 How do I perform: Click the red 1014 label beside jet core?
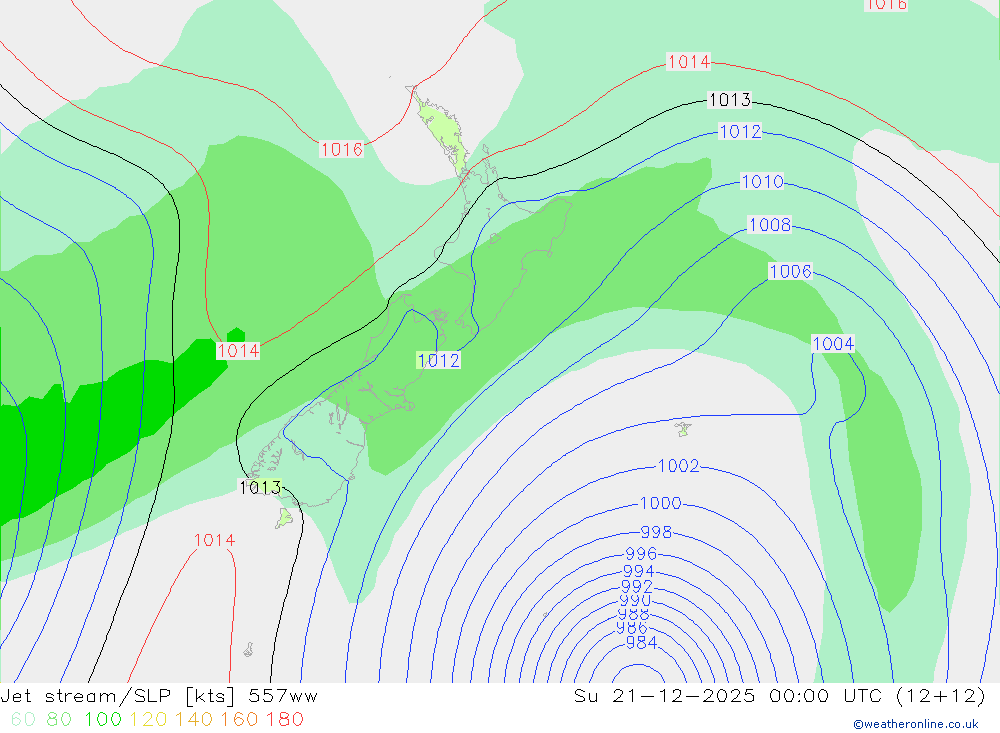(238, 351)
